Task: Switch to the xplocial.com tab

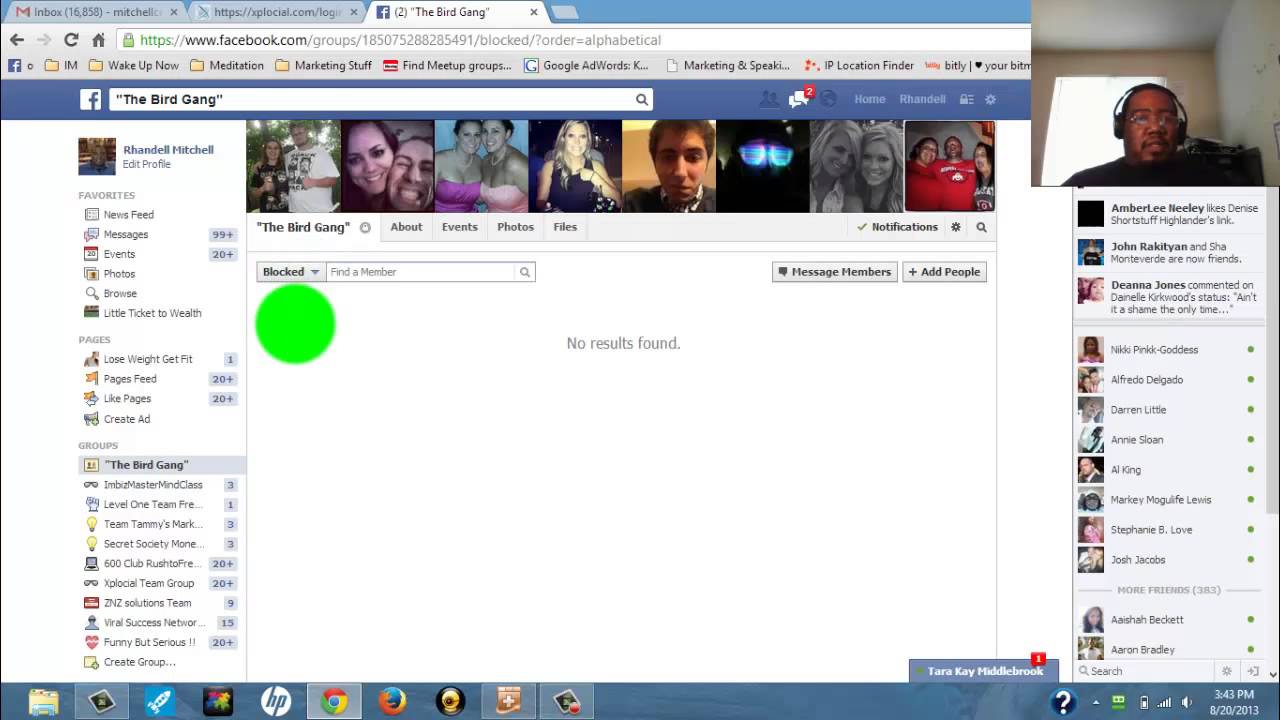Action: tap(276, 12)
